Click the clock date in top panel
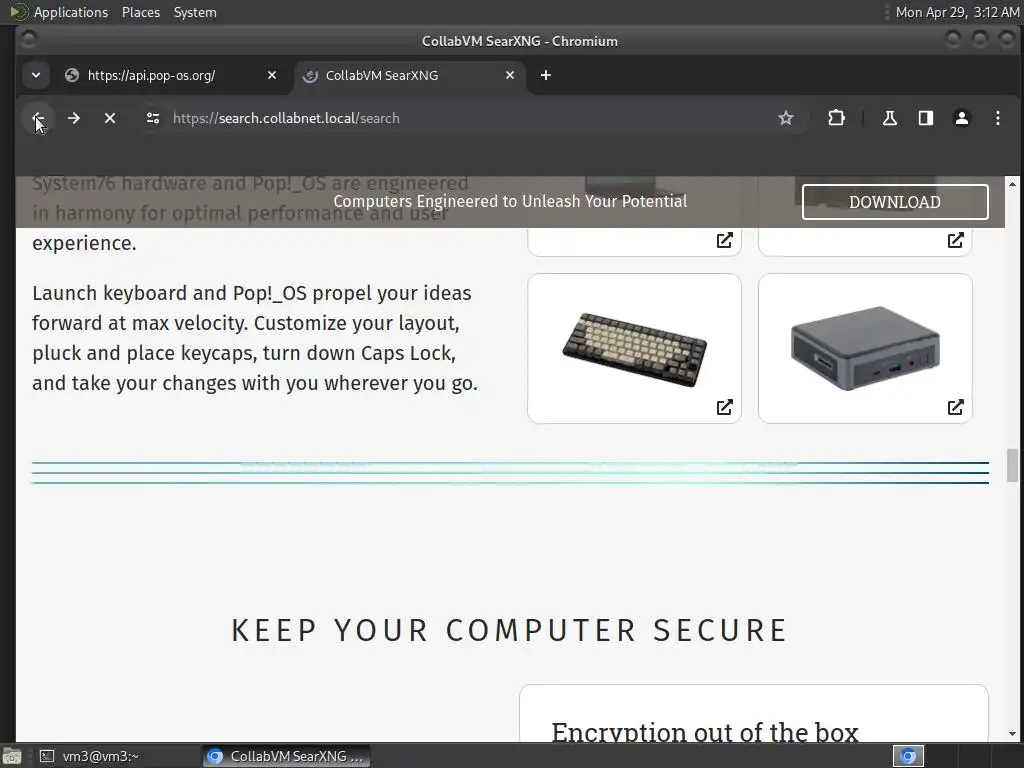The height and width of the screenshot is (768, 1024). tap(957, 12)
